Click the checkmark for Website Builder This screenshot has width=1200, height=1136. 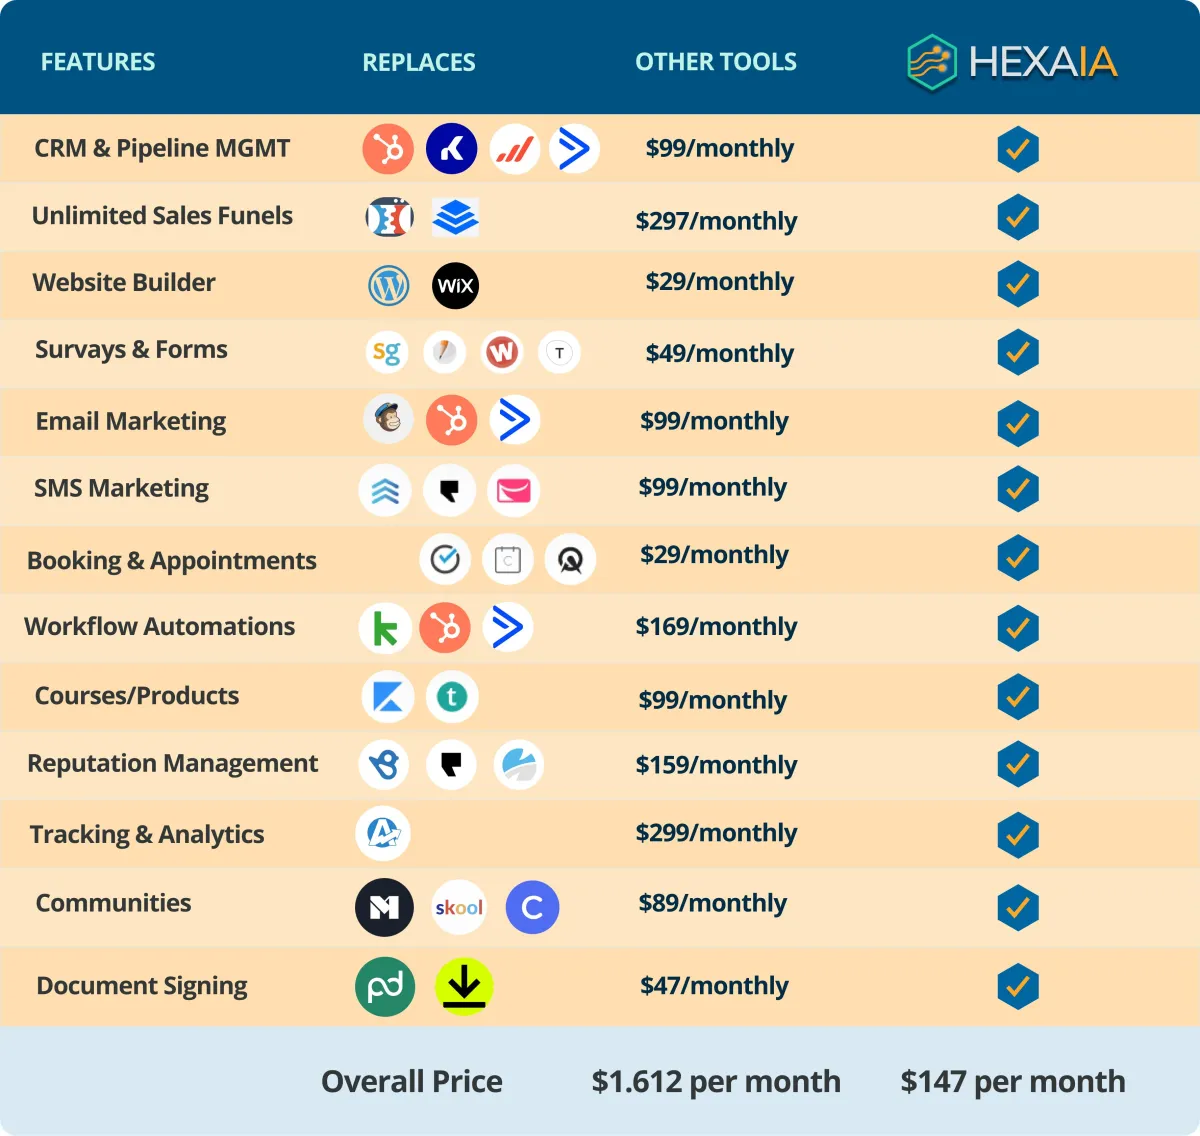(x=1018, y=284)
